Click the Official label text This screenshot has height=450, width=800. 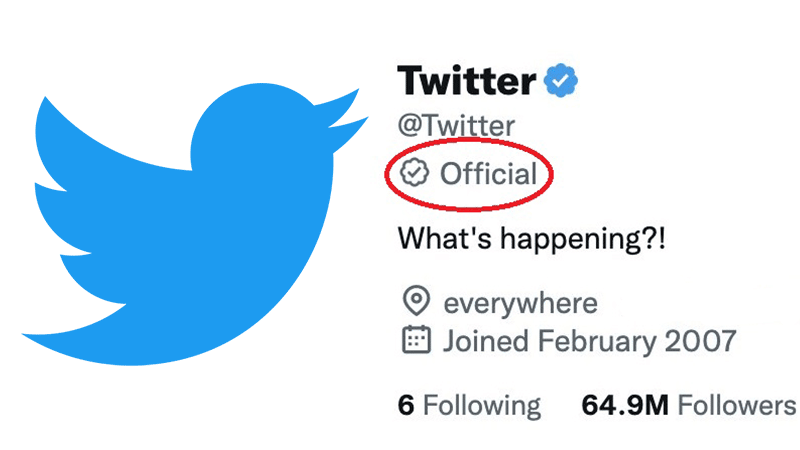click(489, 175)
